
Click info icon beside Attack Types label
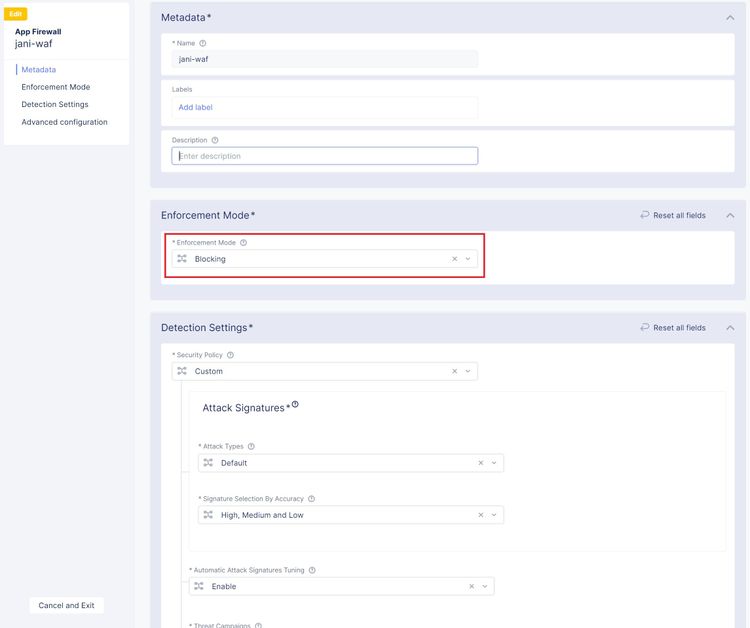[x=251, y=447]
